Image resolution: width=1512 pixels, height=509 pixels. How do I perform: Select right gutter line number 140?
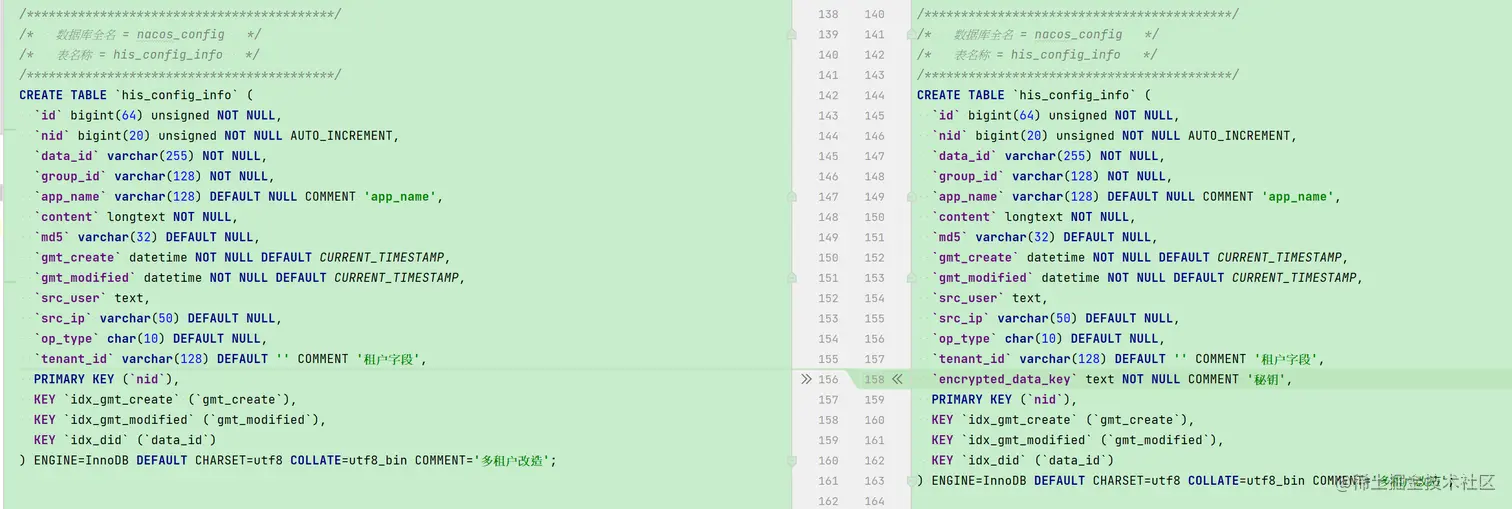coord(874,14)
